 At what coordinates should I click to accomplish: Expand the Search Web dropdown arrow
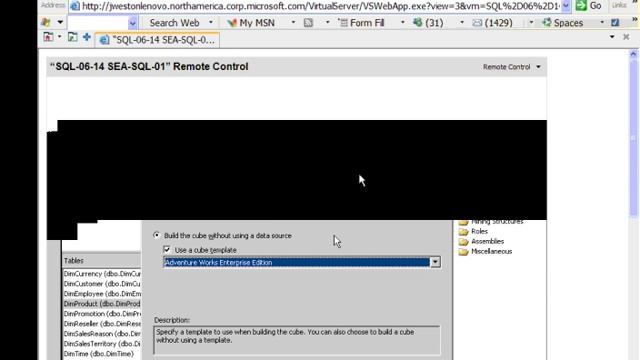tap(211, 23)
